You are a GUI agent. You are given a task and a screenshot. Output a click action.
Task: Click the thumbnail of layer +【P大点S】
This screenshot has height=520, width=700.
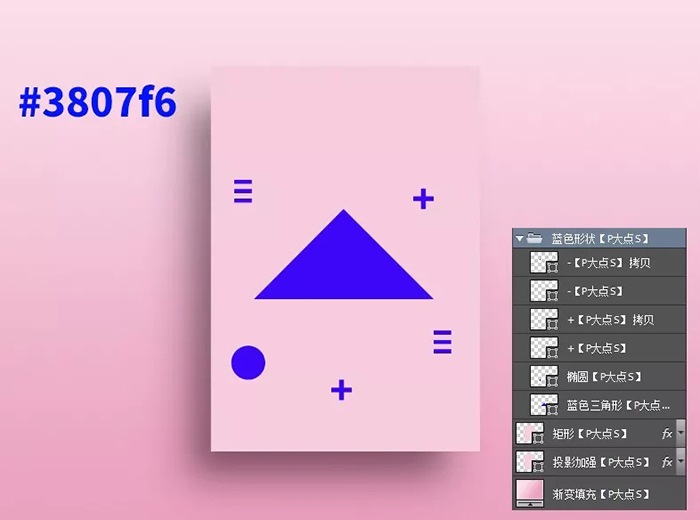(x=544, y=348)
